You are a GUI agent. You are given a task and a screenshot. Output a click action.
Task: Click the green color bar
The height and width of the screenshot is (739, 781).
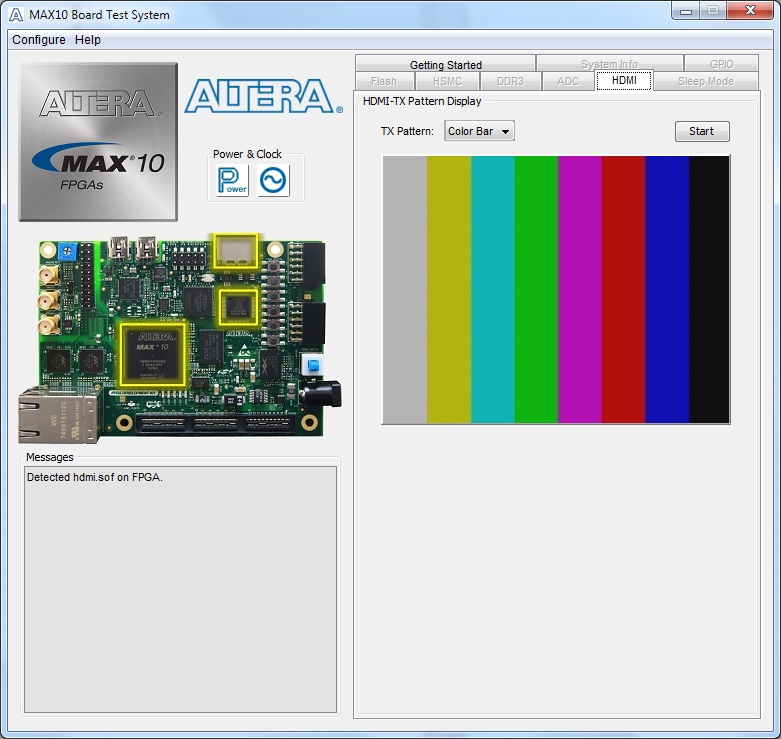click(536, 289)
